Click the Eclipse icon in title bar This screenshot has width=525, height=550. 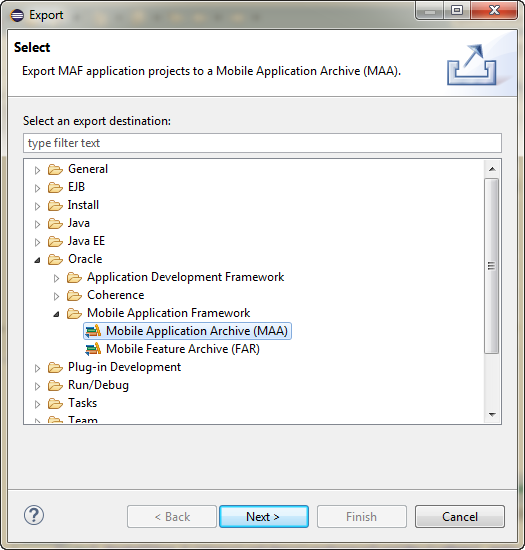click(17, 15)
